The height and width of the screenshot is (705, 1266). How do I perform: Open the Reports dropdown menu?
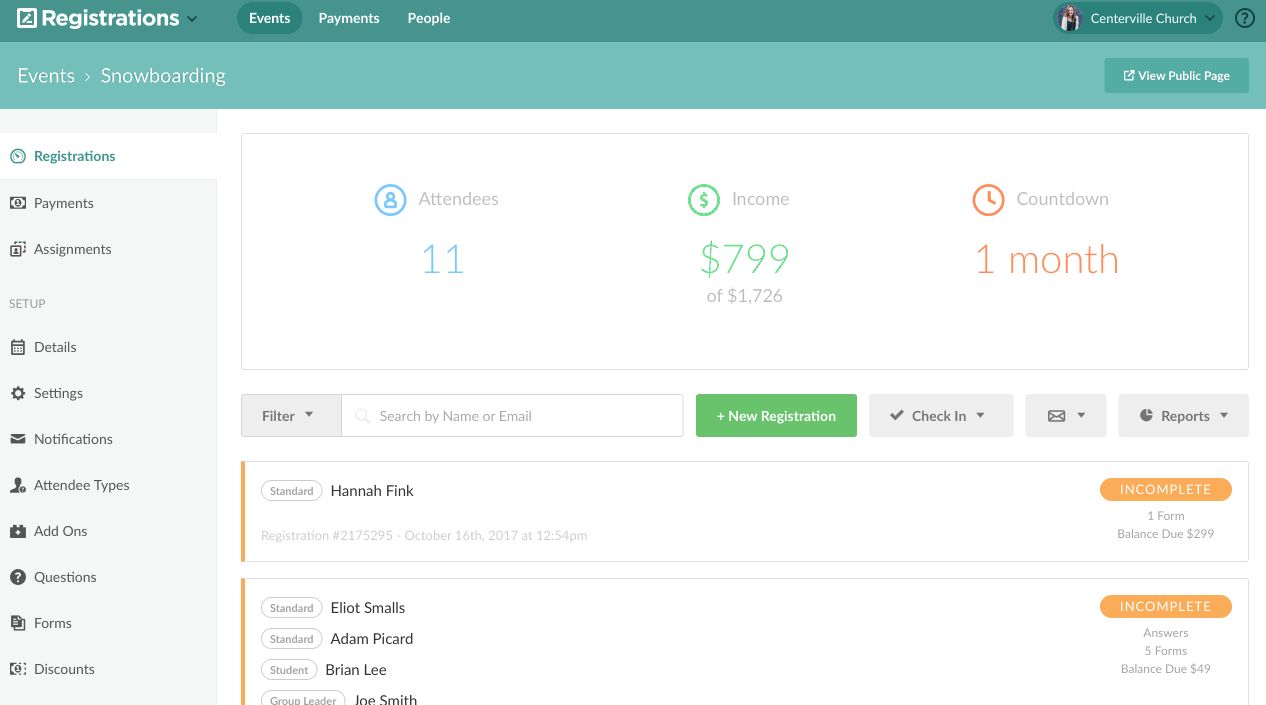(x=1183, y=416)
